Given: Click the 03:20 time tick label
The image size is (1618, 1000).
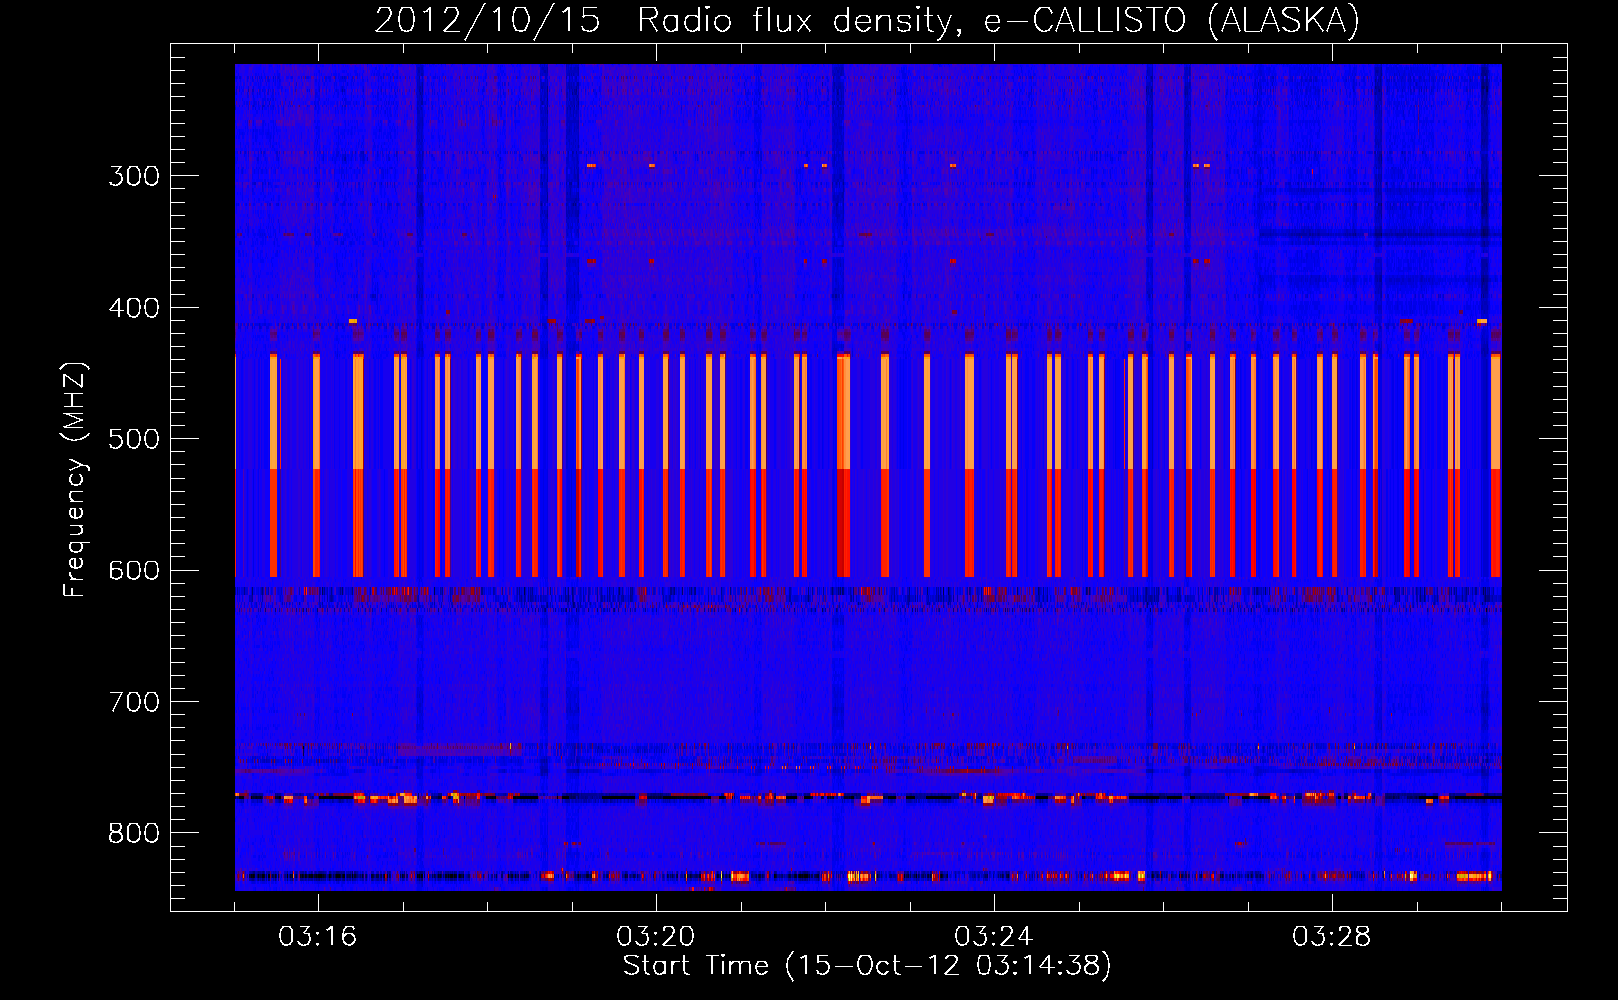Looking at the screenshot, I should [656, 937].
